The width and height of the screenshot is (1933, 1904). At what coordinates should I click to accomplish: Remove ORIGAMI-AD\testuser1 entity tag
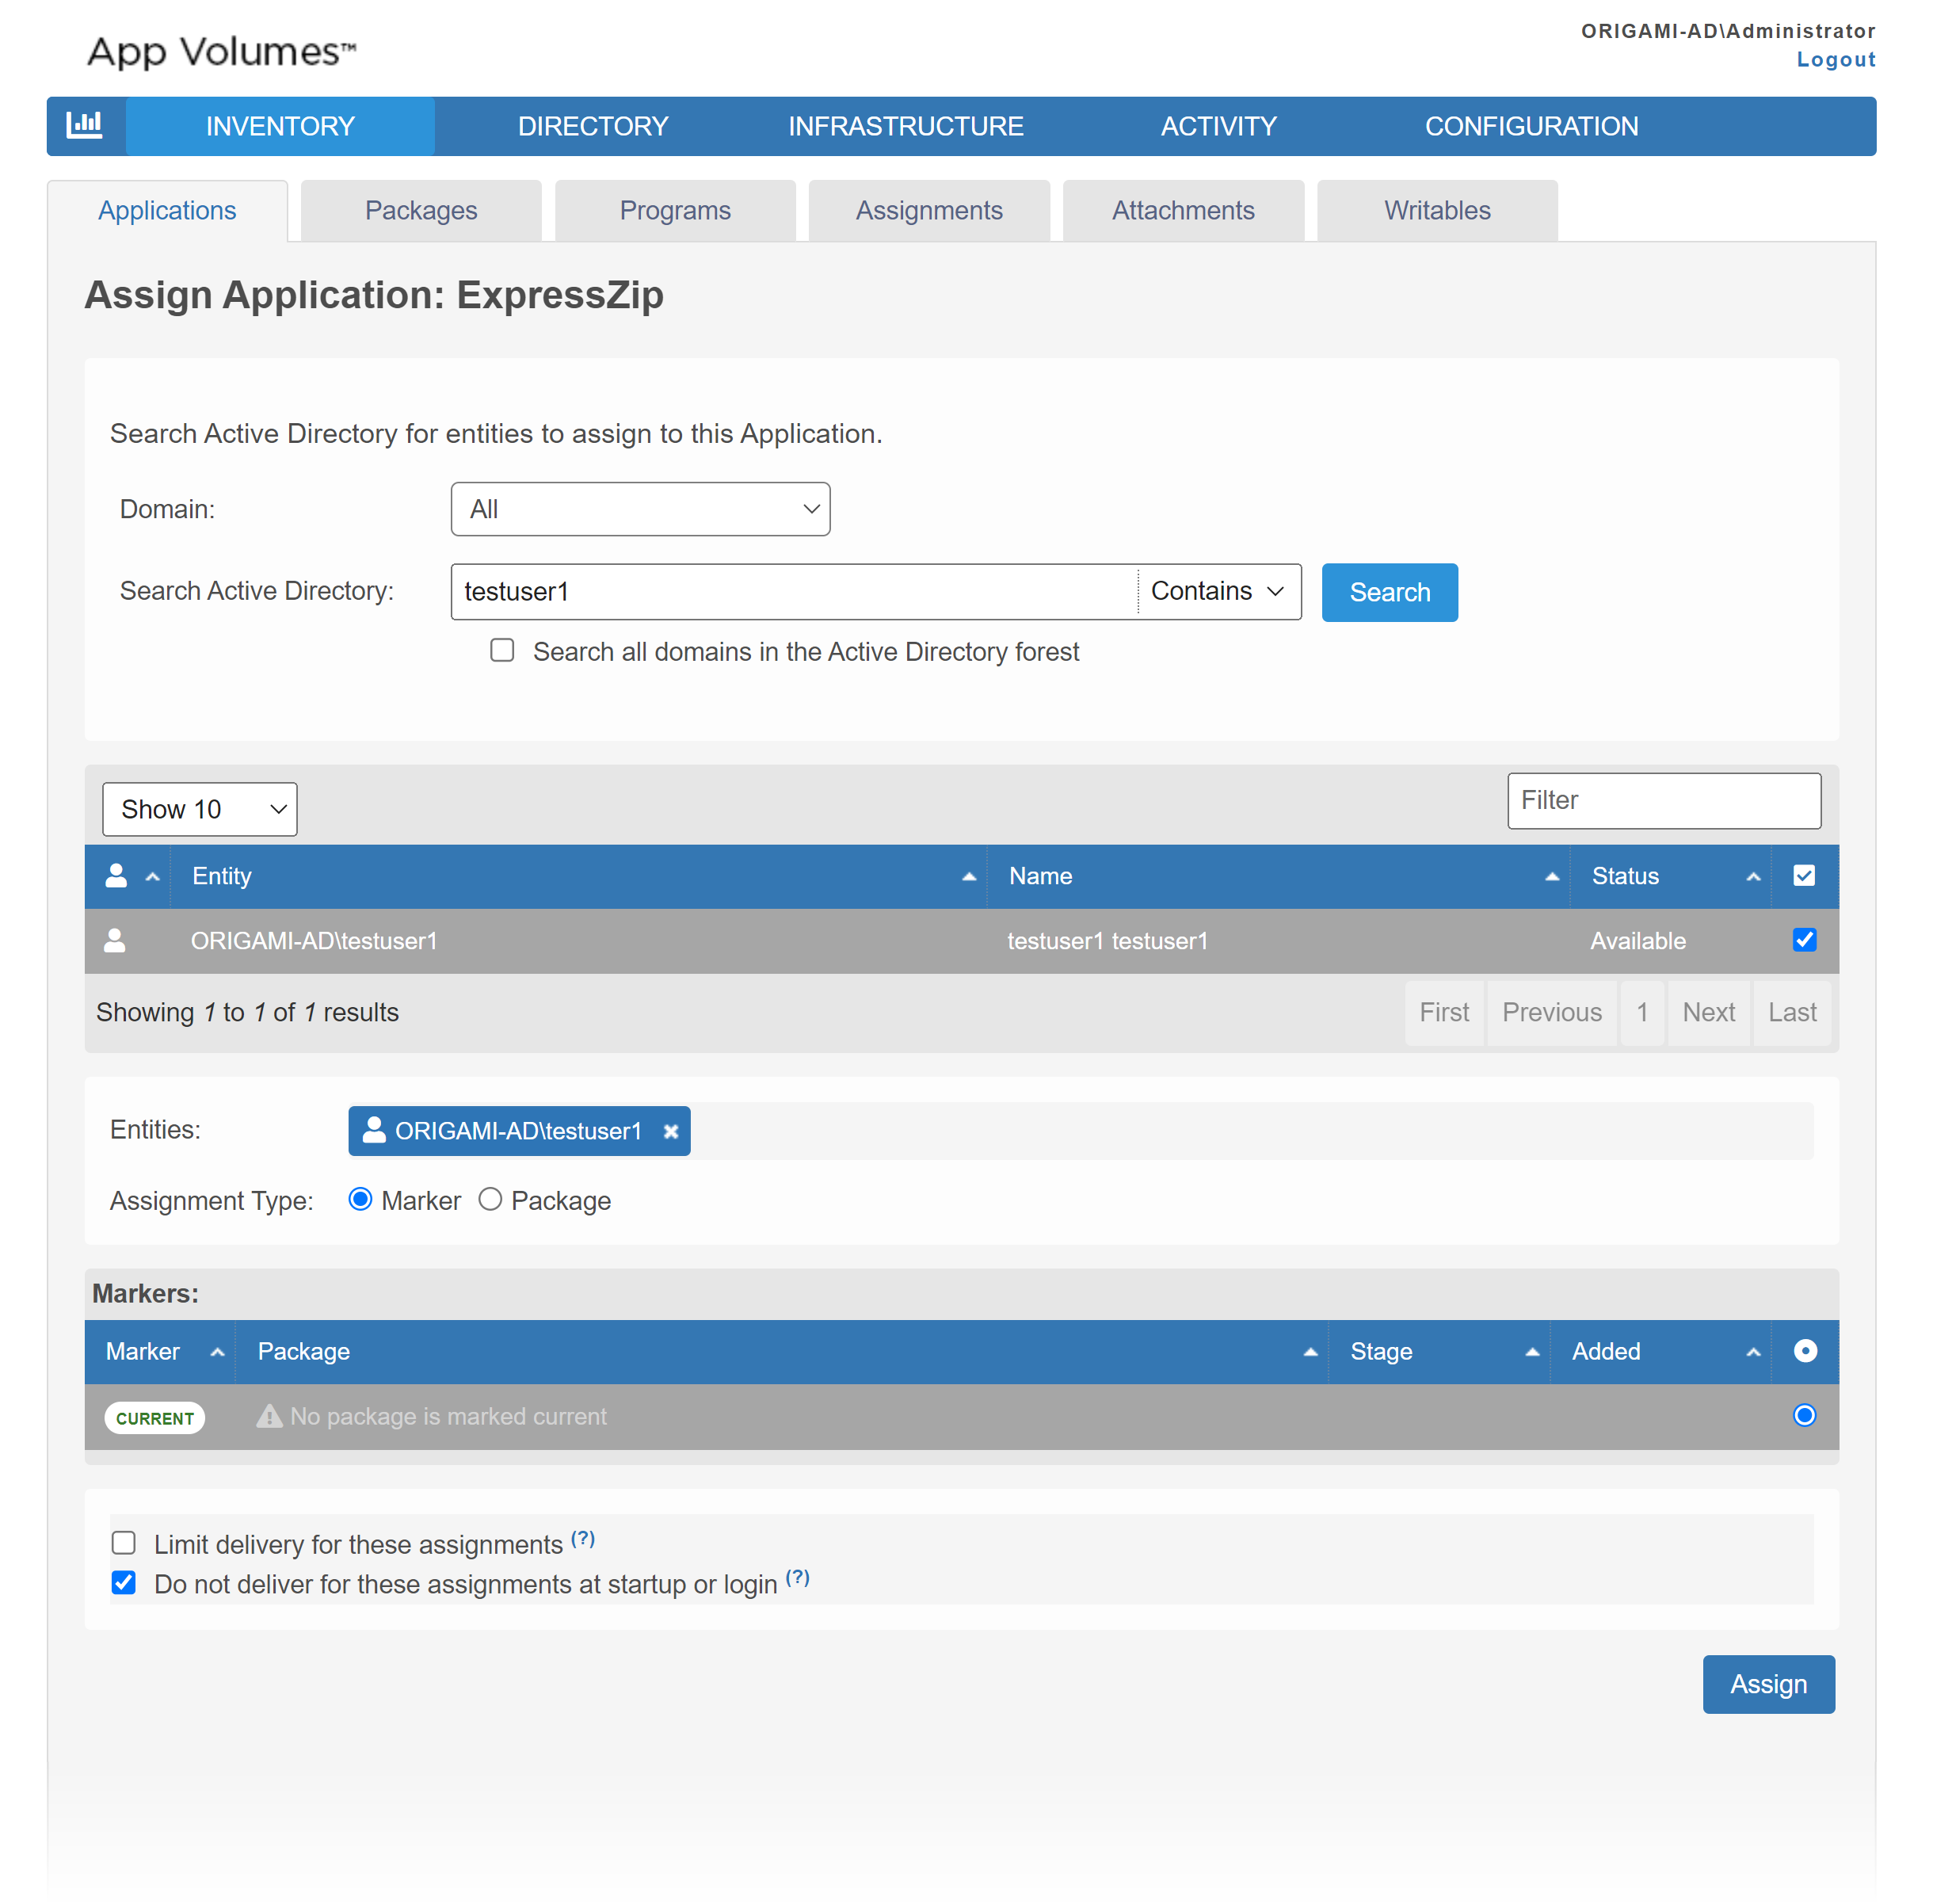[671, 1131]
